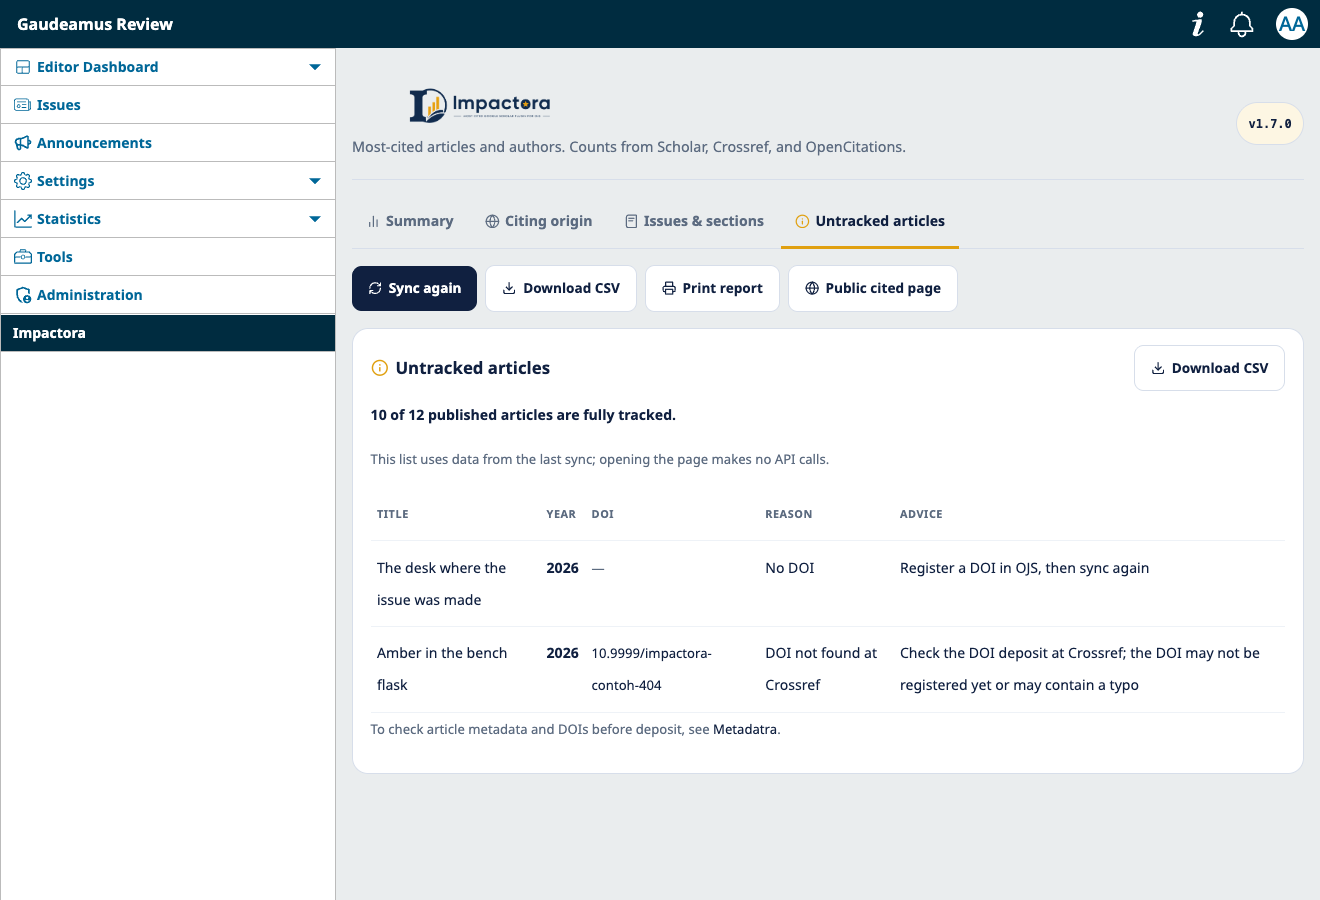Click the 'DOI not found at Crossref' reason
This screenshot has height=900, width=1320.
821,669
